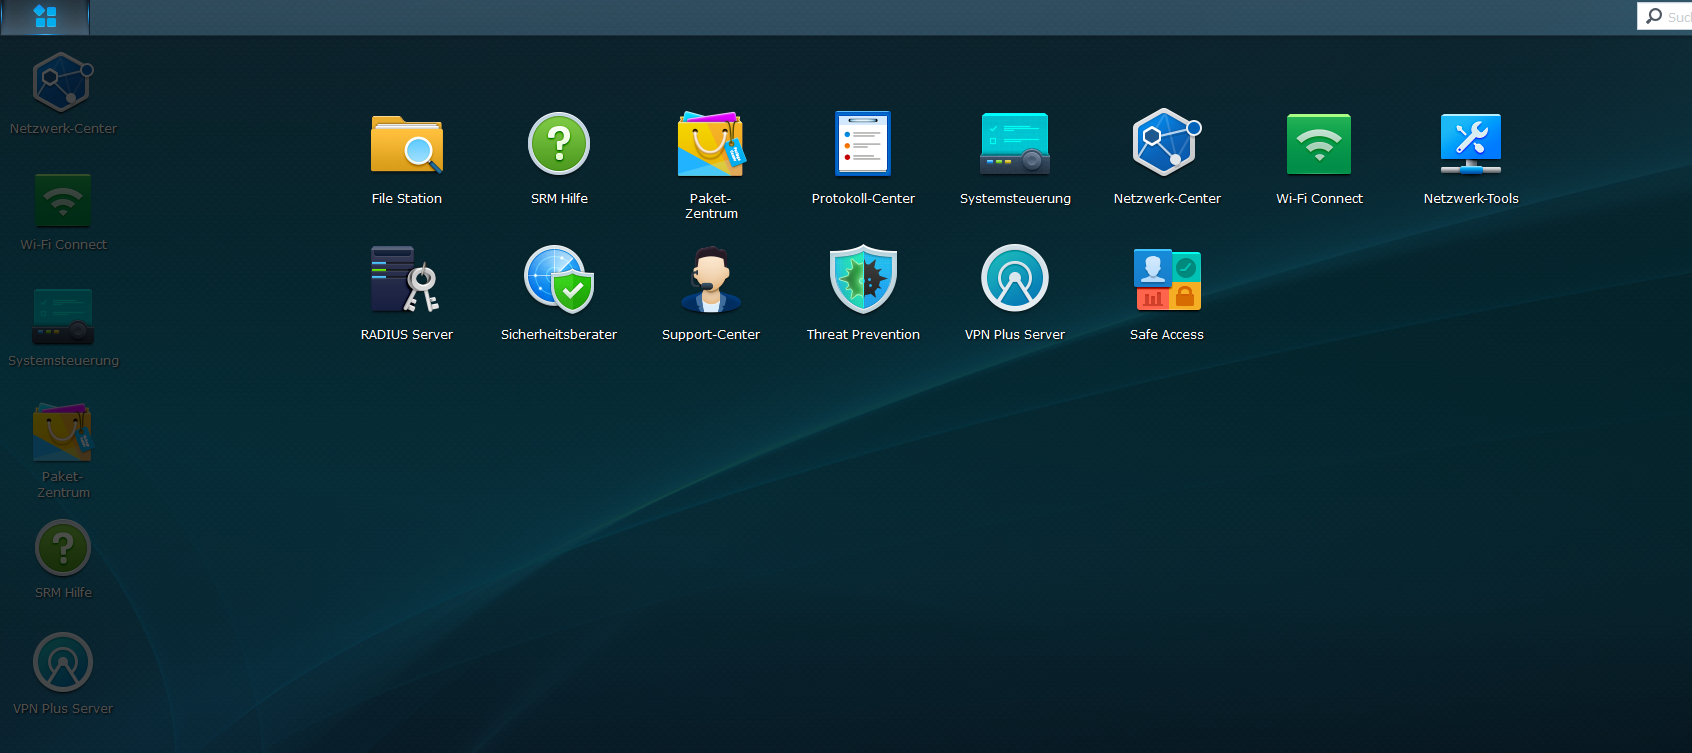Image resolution: width=1692 pixels, height=753 pixels.
Task: Open Sicherheitsberater shield icon
Action: coord(558,280)
